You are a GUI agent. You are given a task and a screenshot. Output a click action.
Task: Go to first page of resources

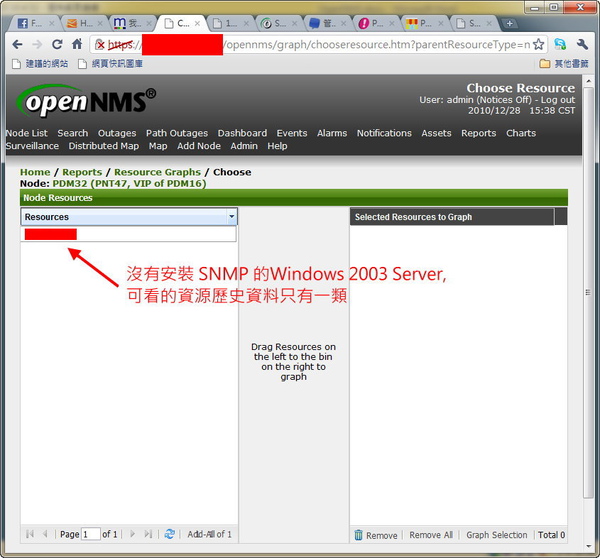30,534
